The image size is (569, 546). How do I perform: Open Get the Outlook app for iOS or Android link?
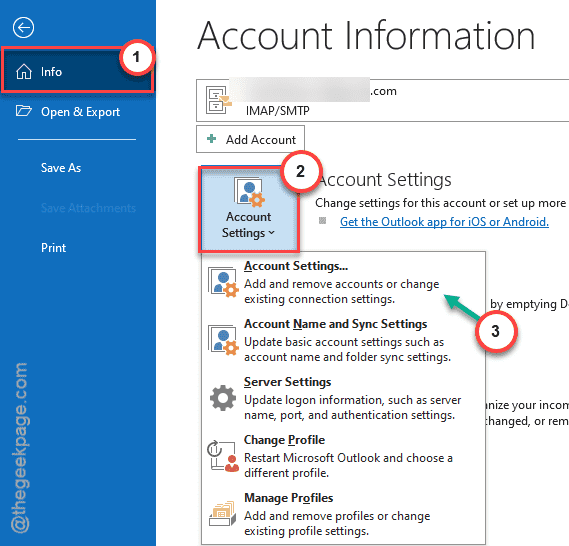pyautogui.click(x=444, y=222)
